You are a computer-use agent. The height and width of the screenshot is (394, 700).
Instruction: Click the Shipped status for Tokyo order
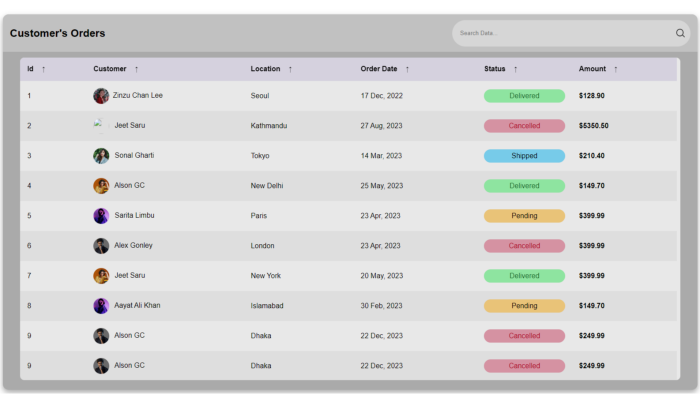(x=524, y=156)
